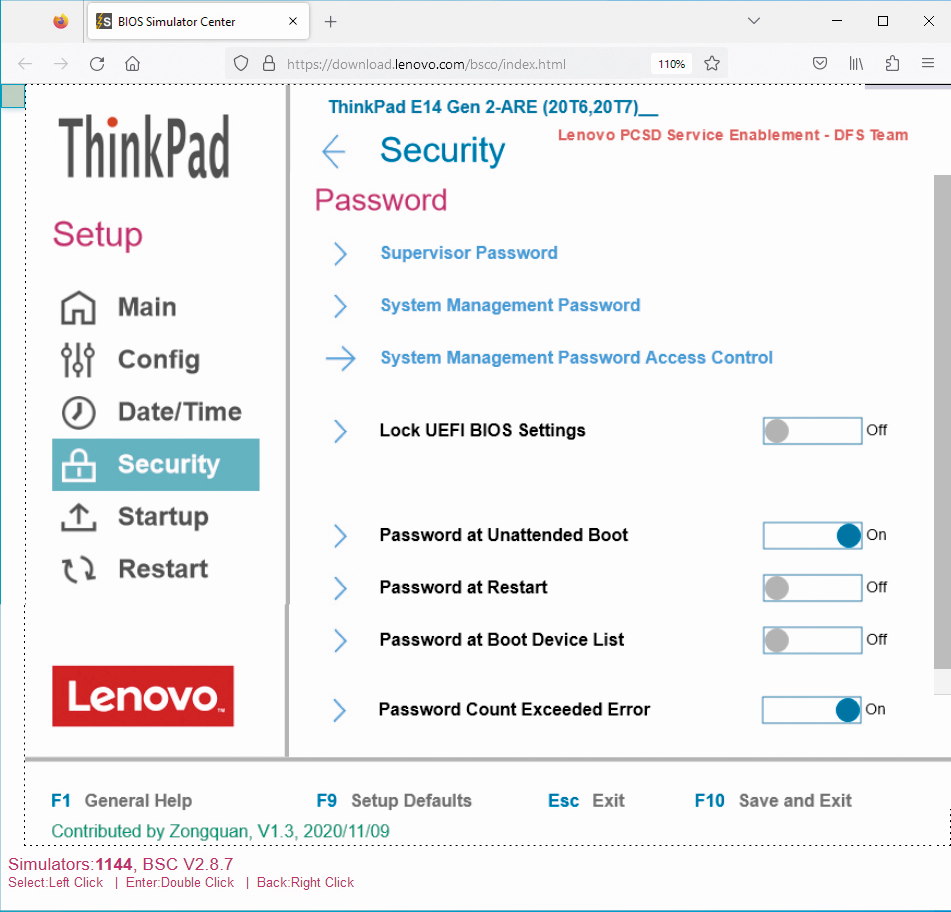Click the browser forward navigation arrow
The height and width of the screenshot is (912, 951).
point(61,64)
